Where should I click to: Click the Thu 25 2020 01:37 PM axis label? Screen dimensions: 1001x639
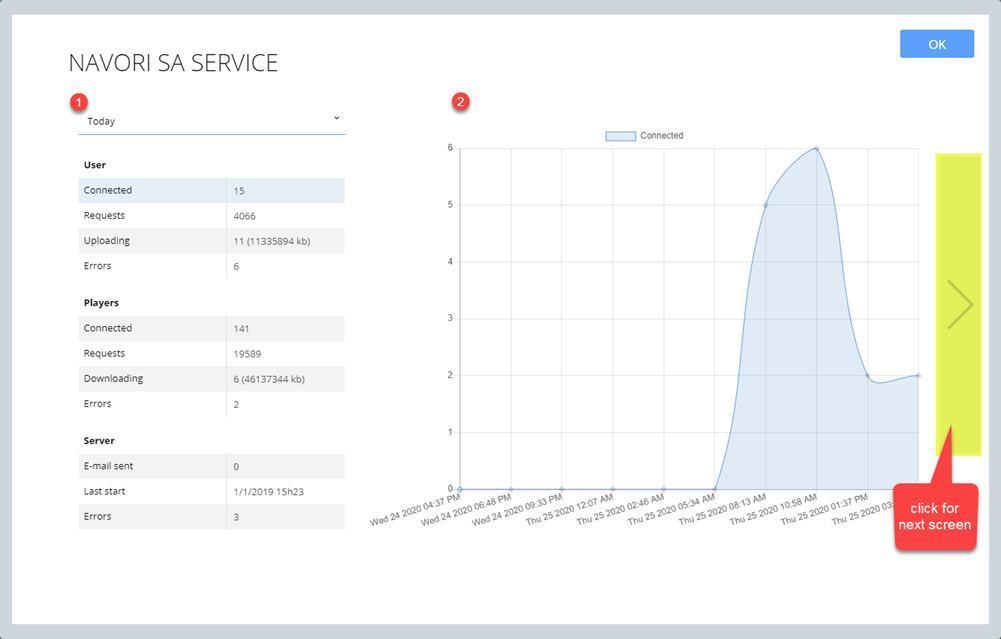[x=824, y=509]
